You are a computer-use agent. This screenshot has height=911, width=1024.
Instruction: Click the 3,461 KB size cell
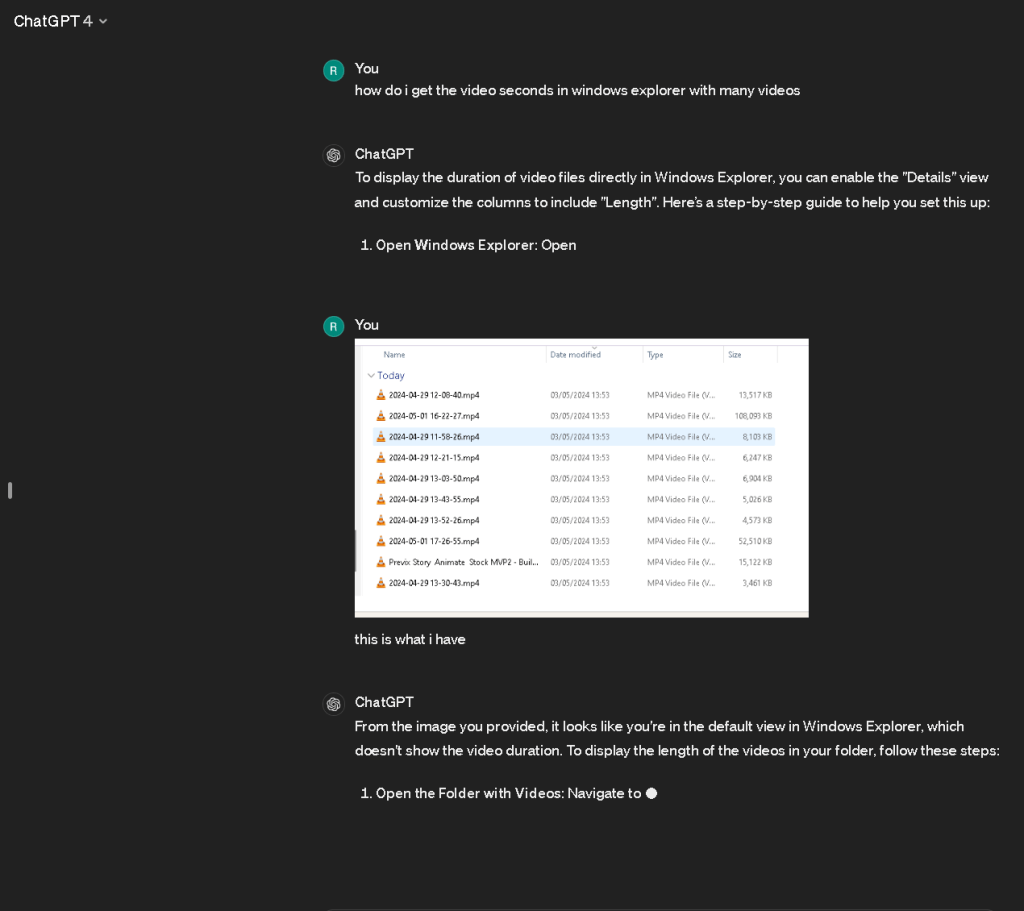coord(757,583)
